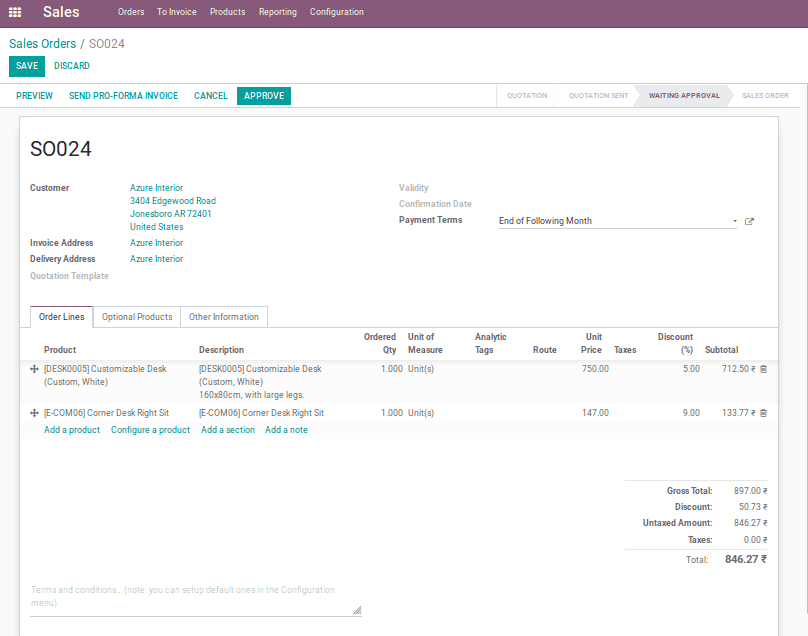Open the apps grid menu icon
The width and height of the screenshot is (808, 636).
pyautogui.click(x=15, y=12)
